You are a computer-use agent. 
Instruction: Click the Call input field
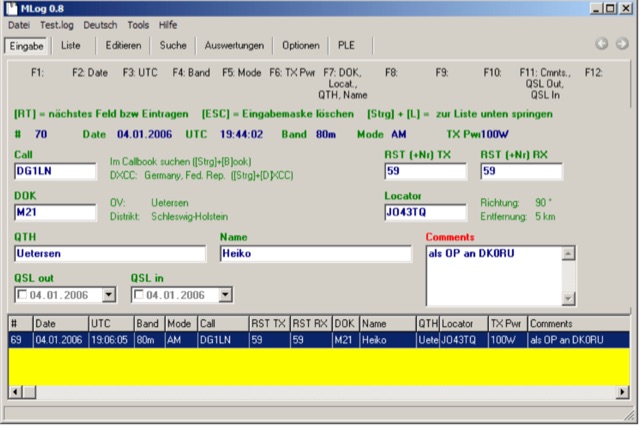[x=52, y=172]
